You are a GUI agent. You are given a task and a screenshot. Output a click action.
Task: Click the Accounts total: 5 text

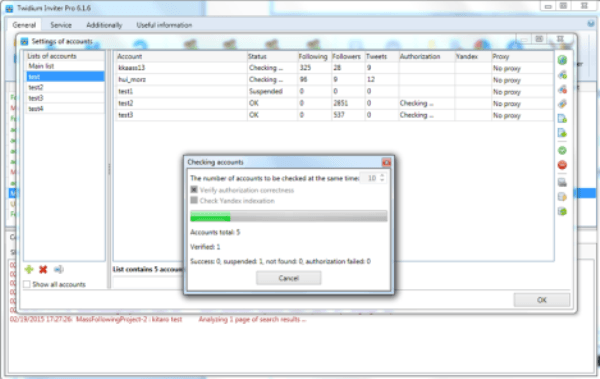coord(215,232)
